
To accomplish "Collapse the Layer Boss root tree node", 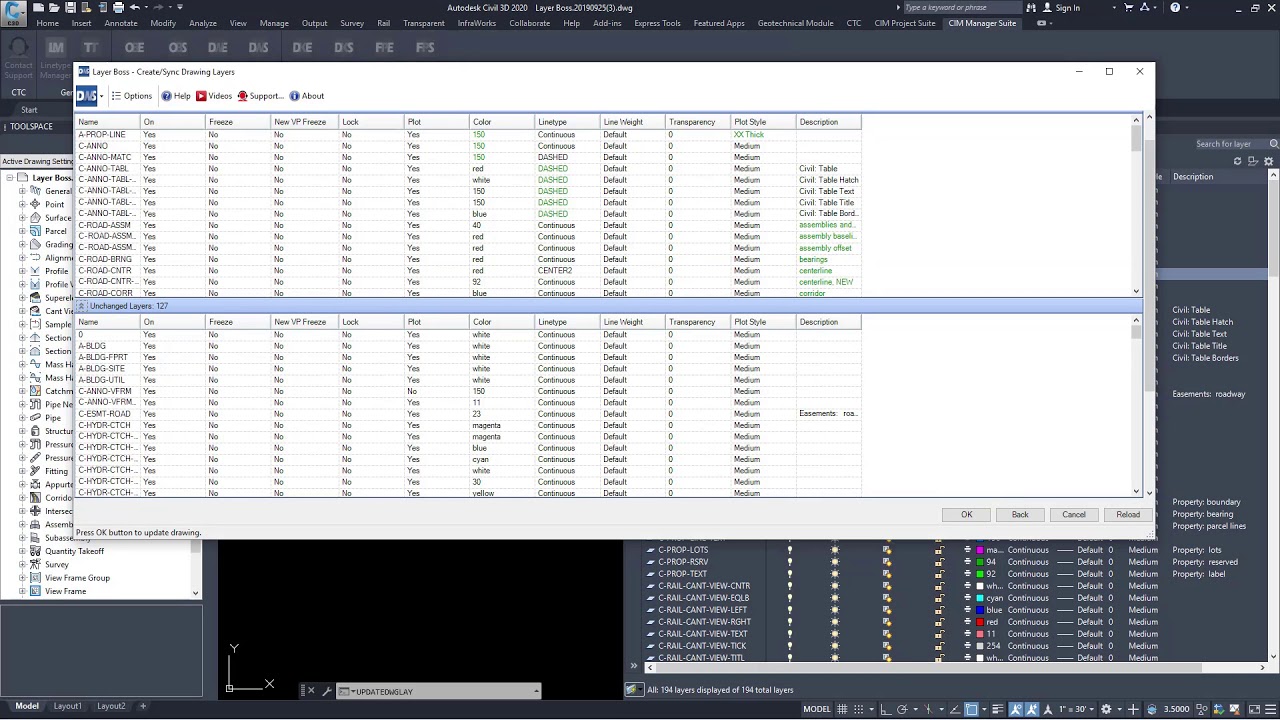I will point(9,178).
